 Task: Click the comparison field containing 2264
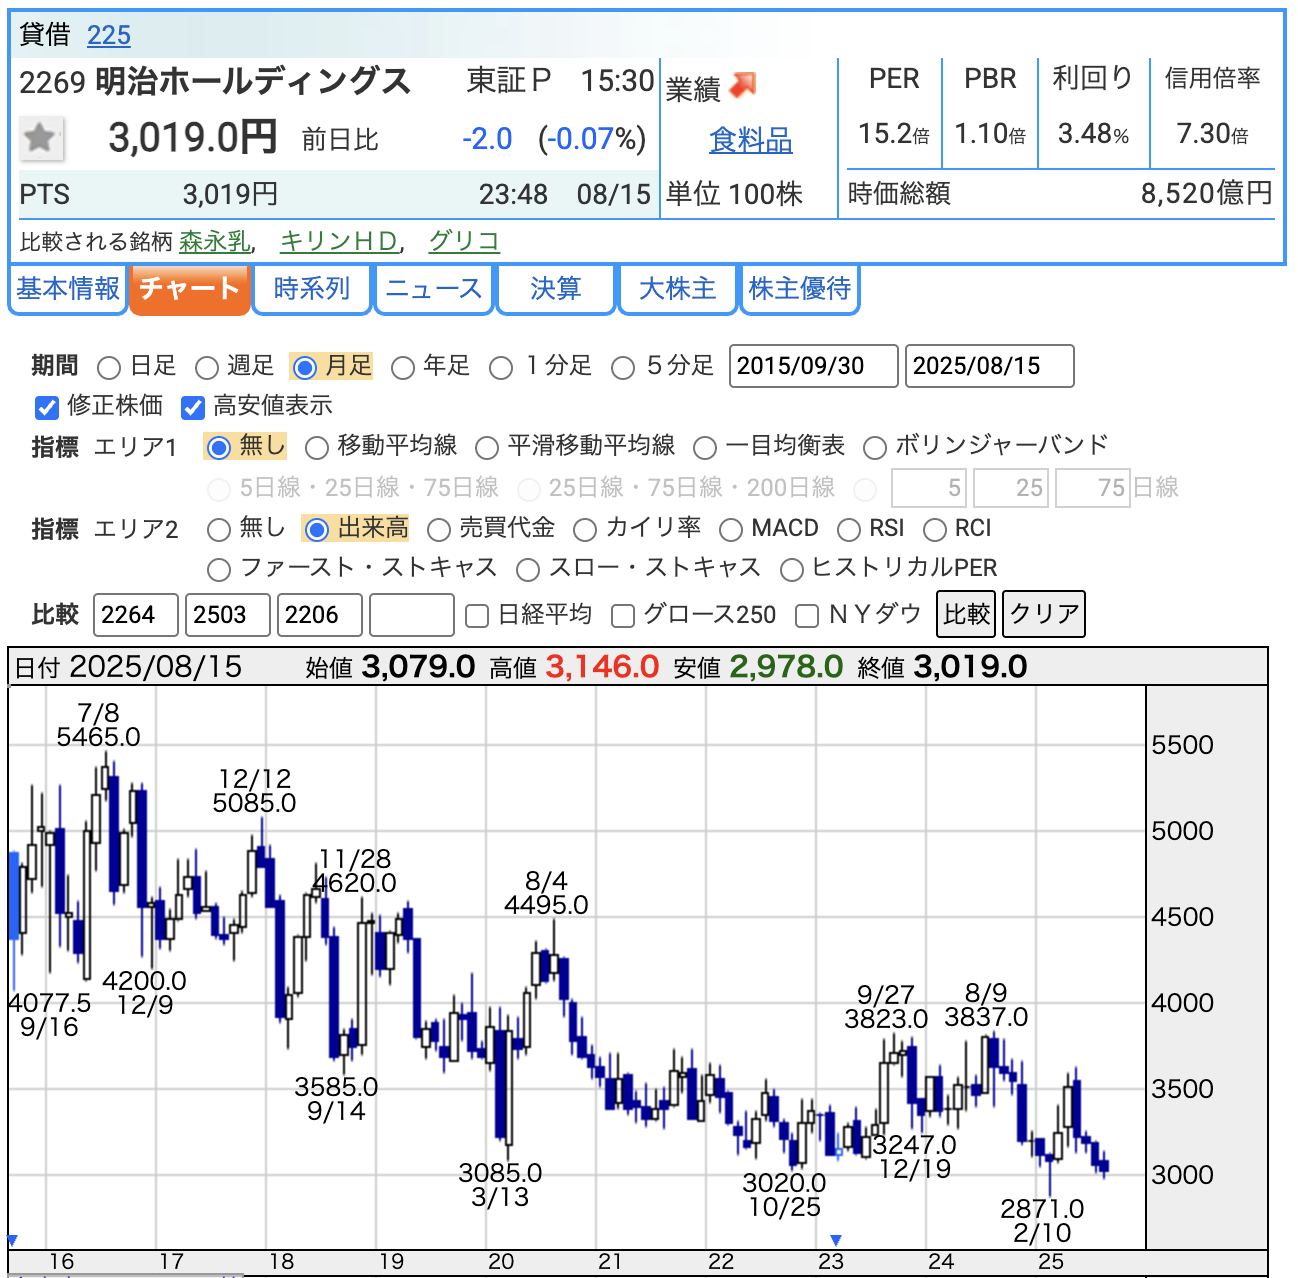136,615
